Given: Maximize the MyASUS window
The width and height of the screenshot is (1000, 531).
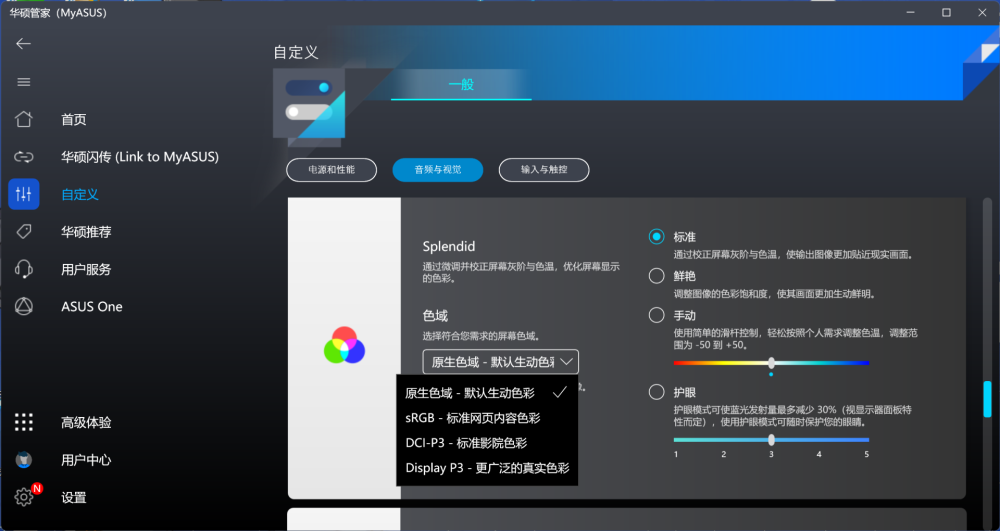Looking at the screenshot, I should point(946,13).
